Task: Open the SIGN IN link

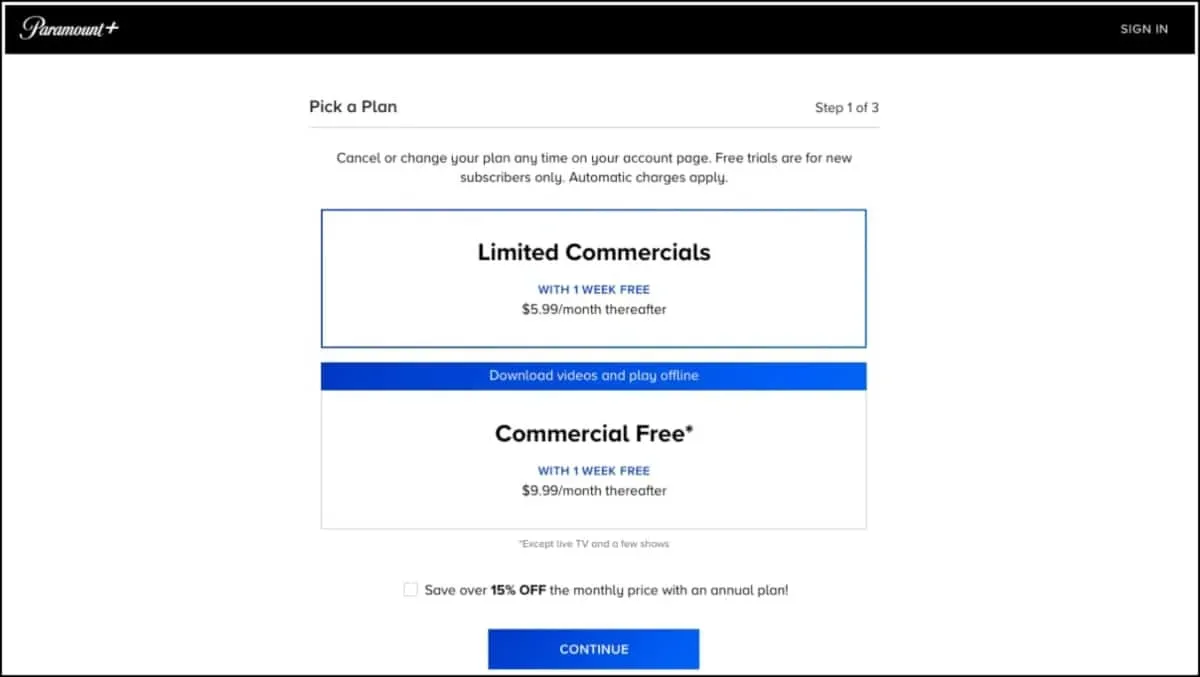Action: [1143, 29]
